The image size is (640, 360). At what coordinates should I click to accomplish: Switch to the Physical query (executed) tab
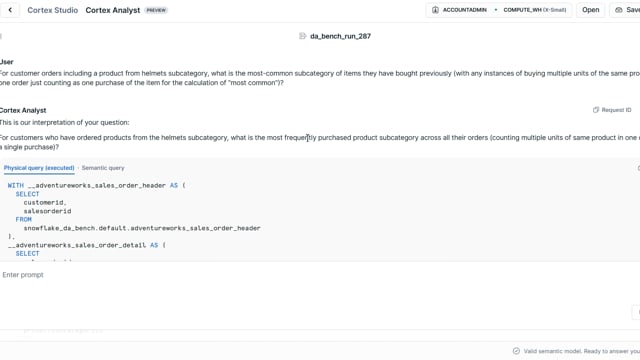coord(39,168)
